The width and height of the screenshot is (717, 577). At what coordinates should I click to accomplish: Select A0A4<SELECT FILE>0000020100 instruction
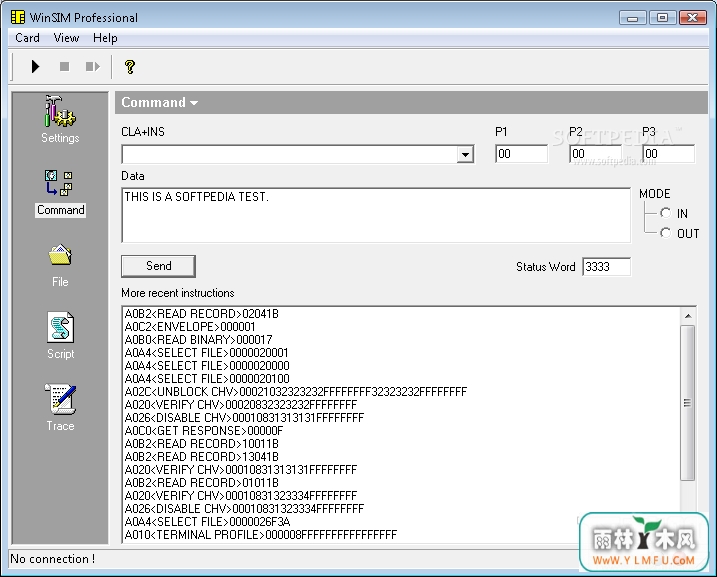coord(207,379)
